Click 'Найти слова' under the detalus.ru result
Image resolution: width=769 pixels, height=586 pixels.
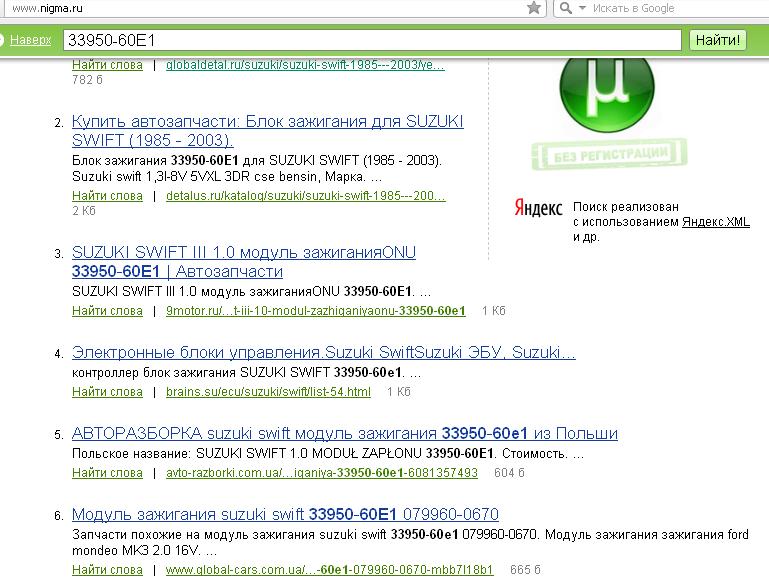coord(107,196)
